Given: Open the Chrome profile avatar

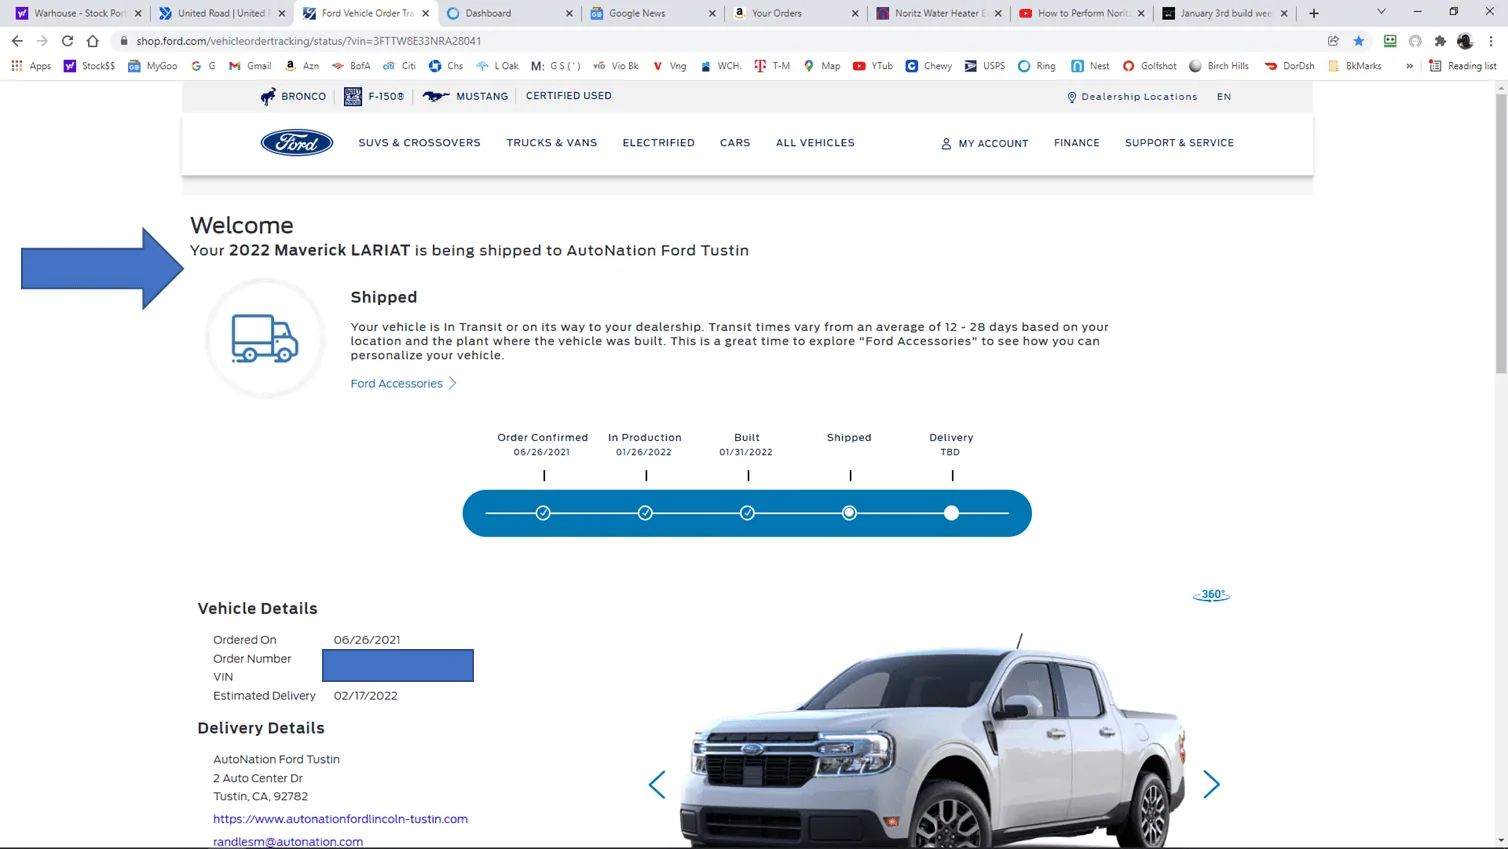Looking at the screenshot, I should [x=1465, y=41].
